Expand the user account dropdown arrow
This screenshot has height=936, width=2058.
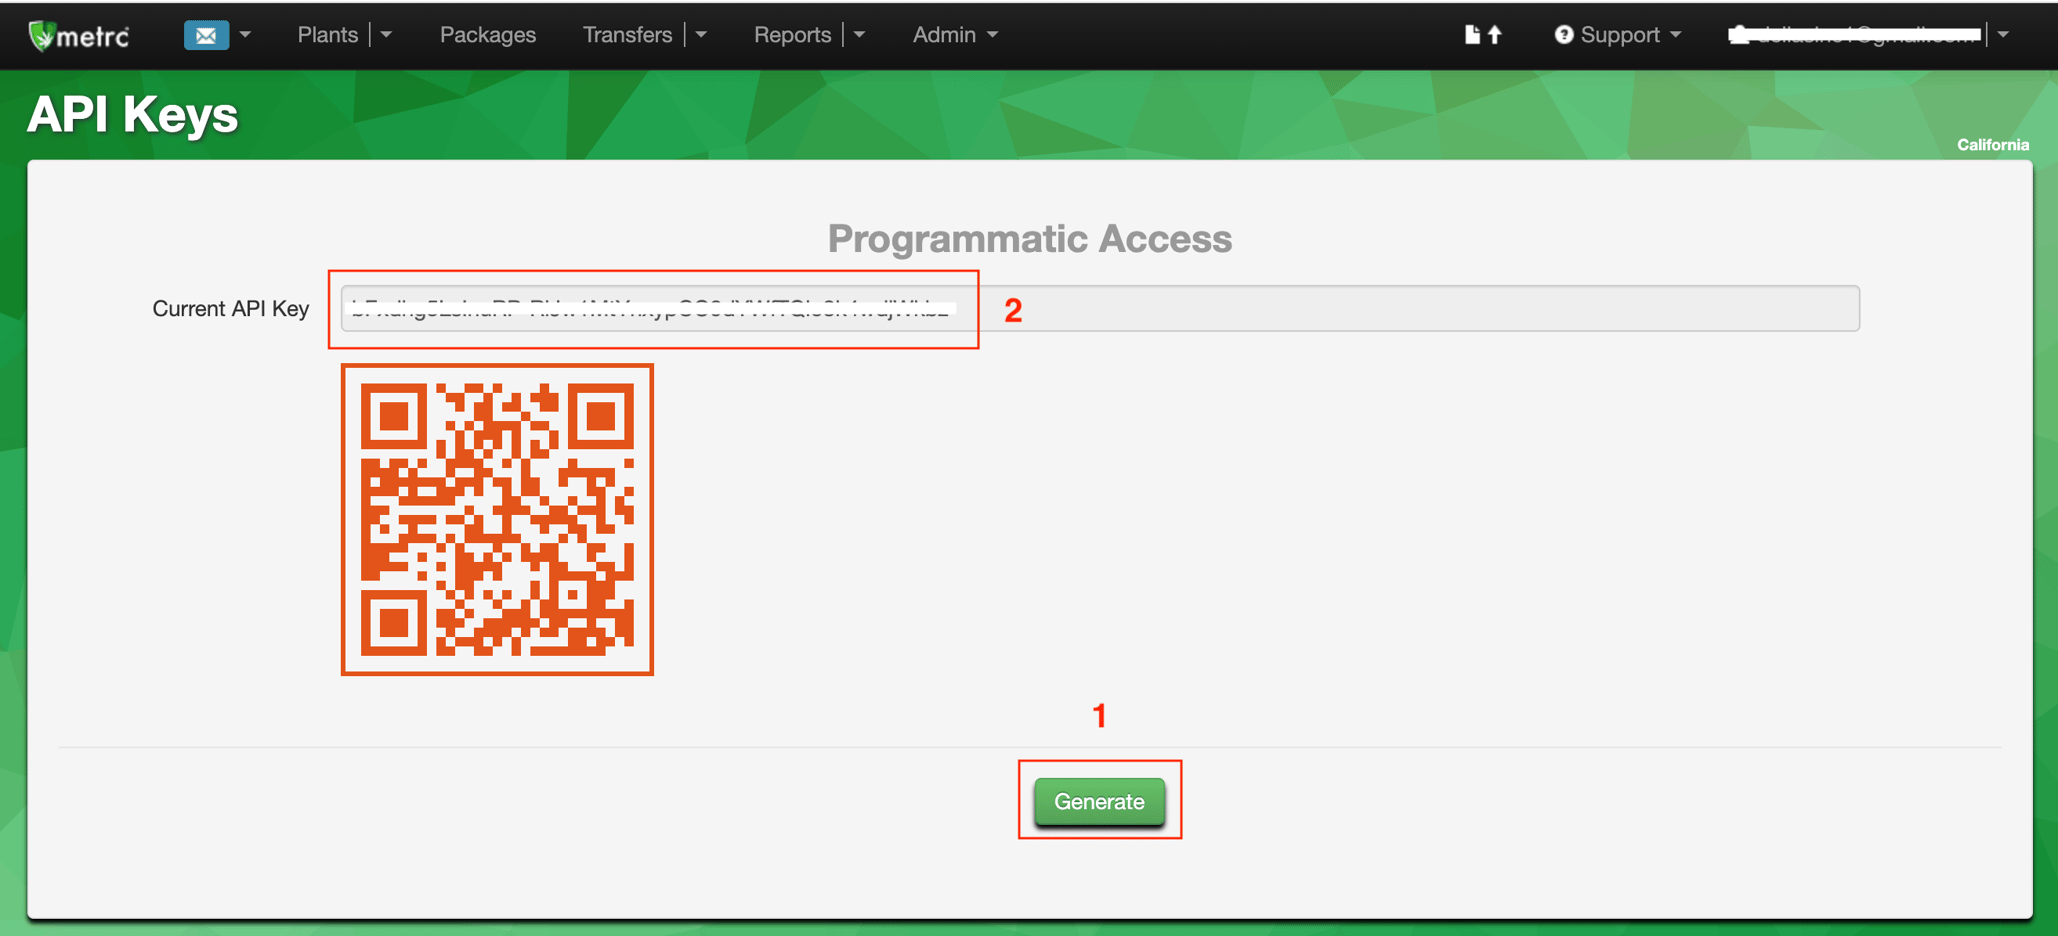tap(2004, 33)
